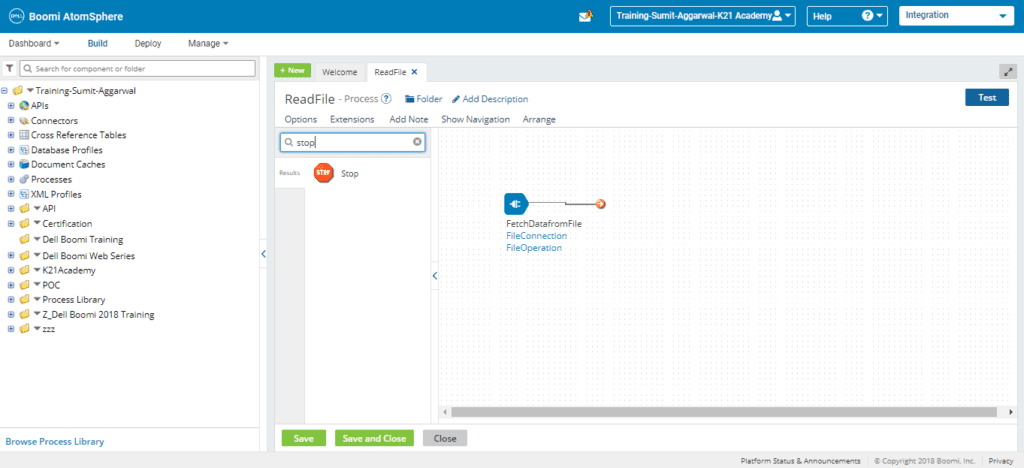Click Add Note in process toolbar
This screenshot has height=468, width=1024.
[409, 119]
